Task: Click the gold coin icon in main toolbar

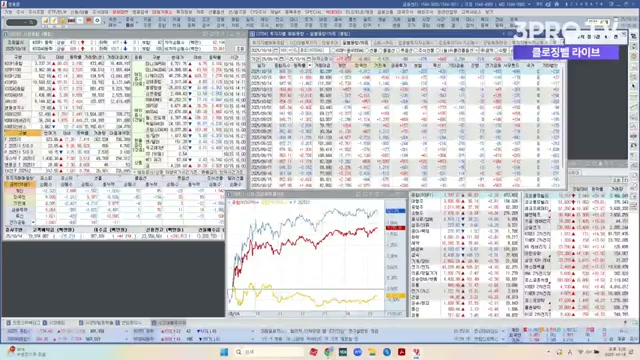Action: pyautogui.click(x=62, y=21)
